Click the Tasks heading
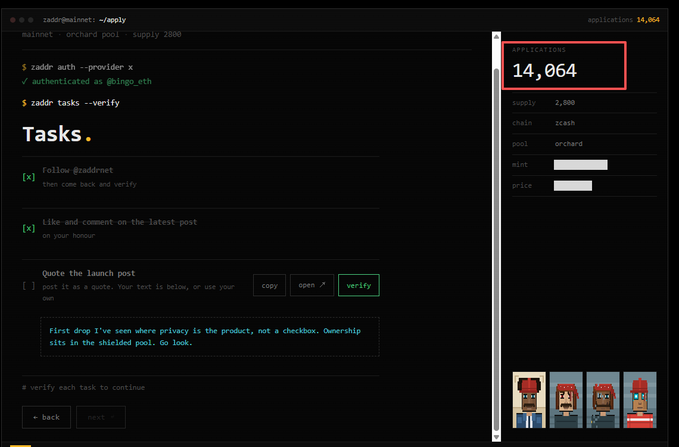The height and width of the screenshot is (447, 679). tap(57, 134)
